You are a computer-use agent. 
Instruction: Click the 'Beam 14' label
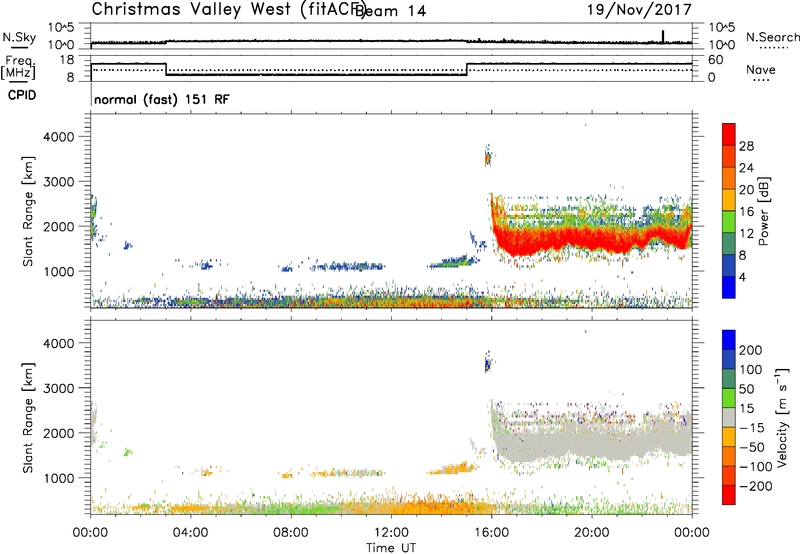[390, 11]
